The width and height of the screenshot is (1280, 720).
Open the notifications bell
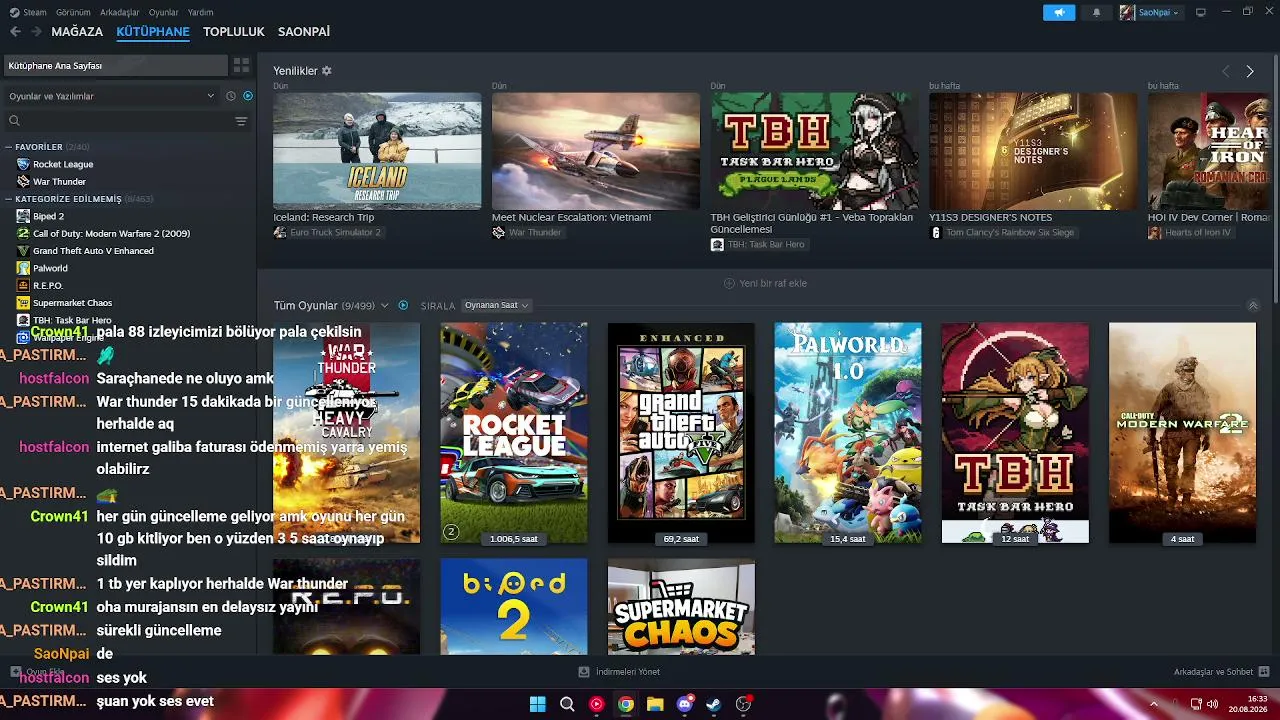1097,12
